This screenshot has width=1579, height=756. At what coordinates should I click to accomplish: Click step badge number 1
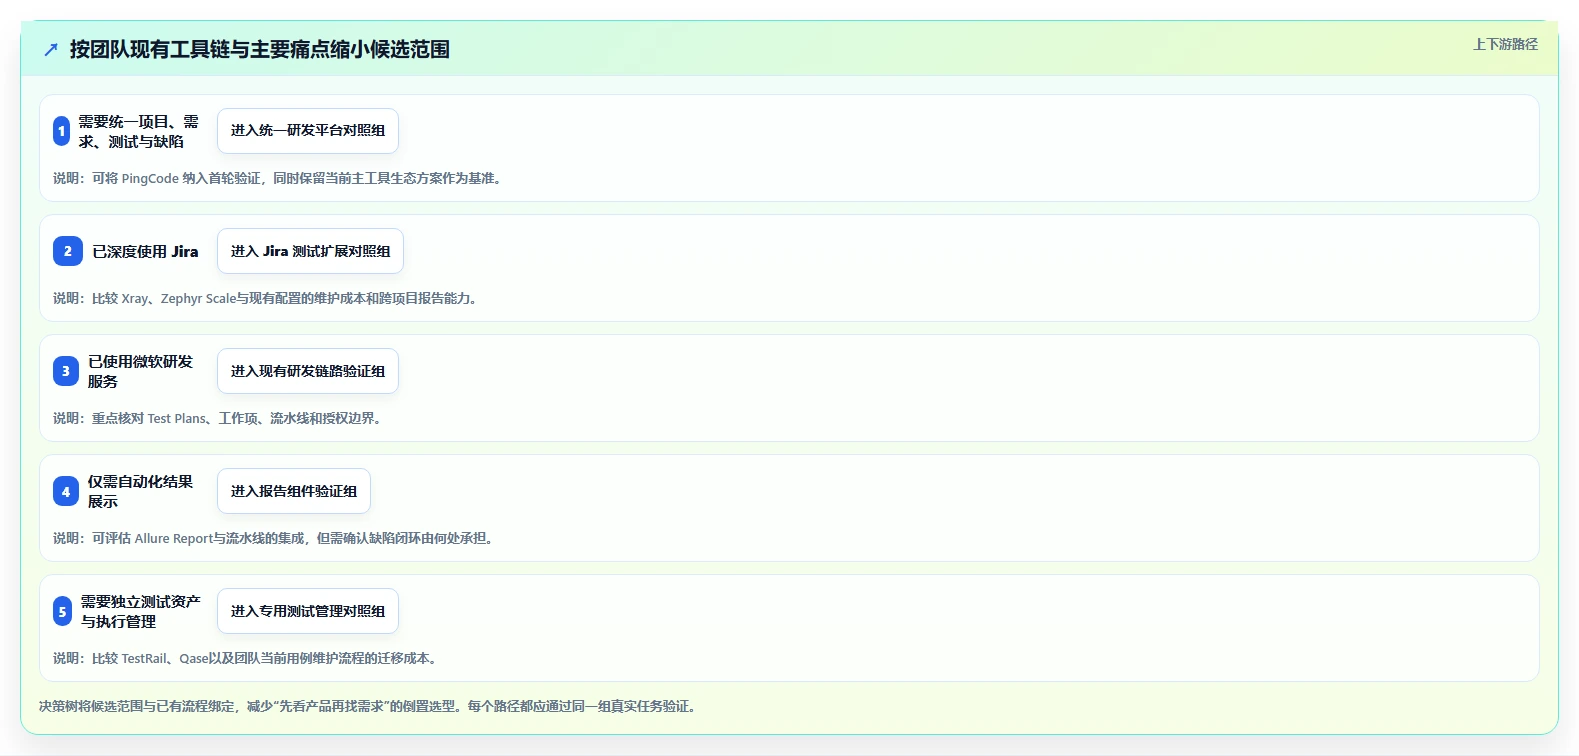[x=61, y=131]
